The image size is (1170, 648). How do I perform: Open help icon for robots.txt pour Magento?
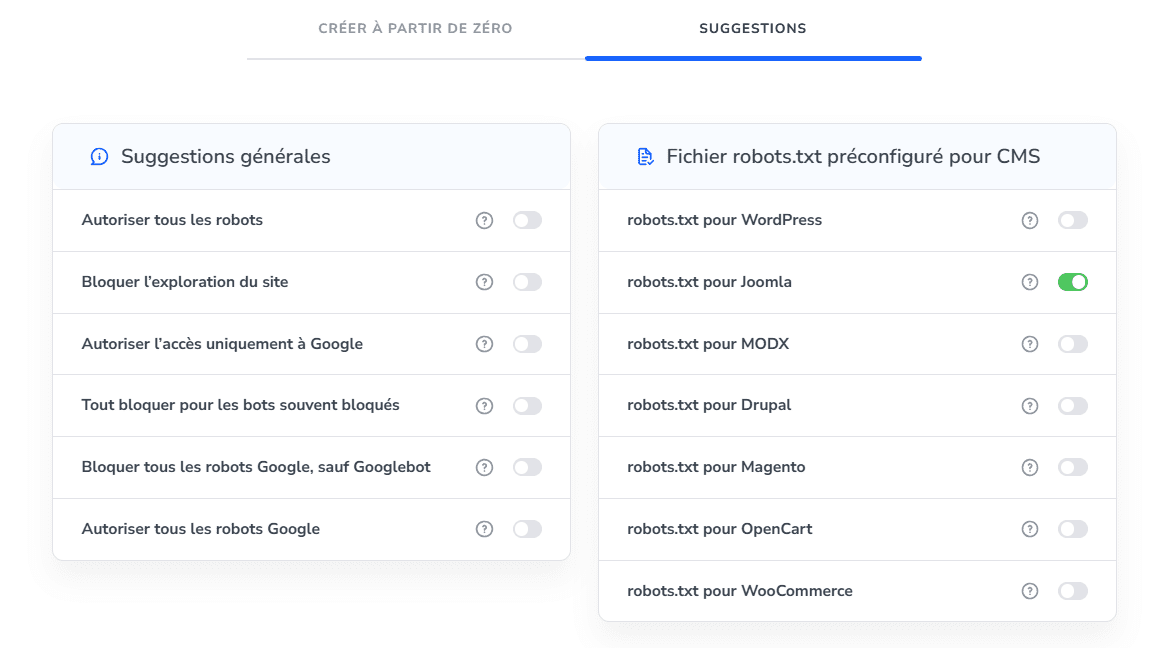coord(1029,467)
